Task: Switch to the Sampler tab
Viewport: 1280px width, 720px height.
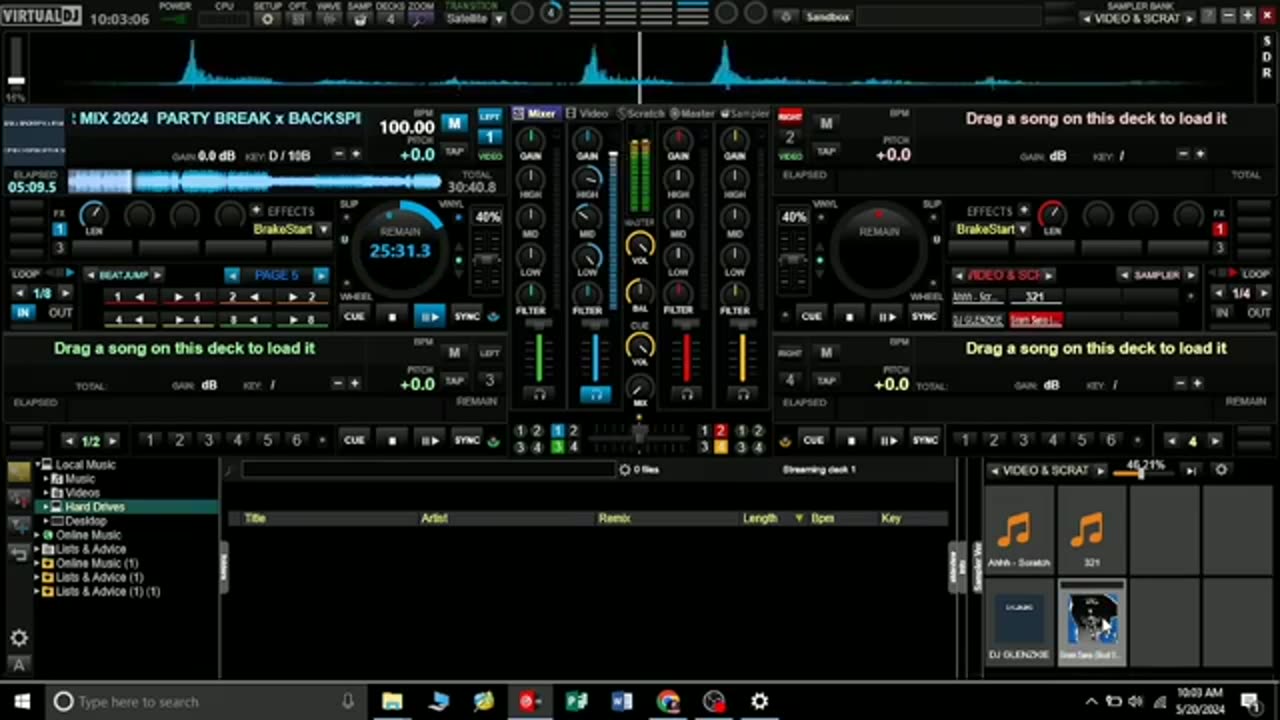Action: tap(745, 113)
